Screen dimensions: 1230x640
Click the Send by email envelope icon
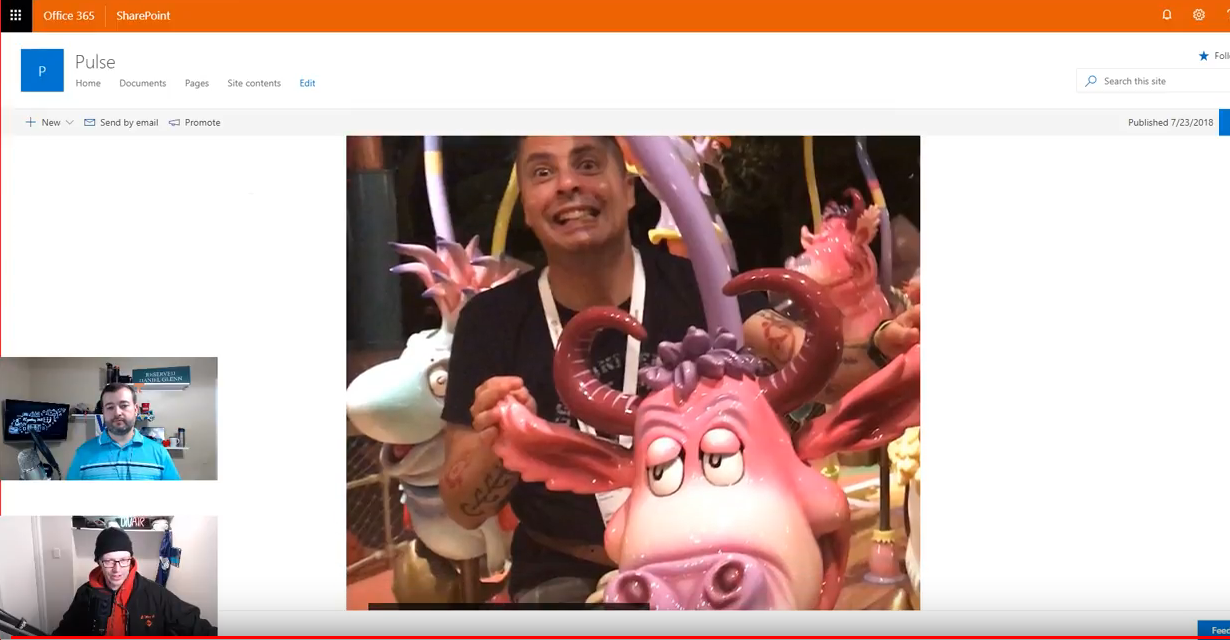pyautogui.click(x=90, y=122)
